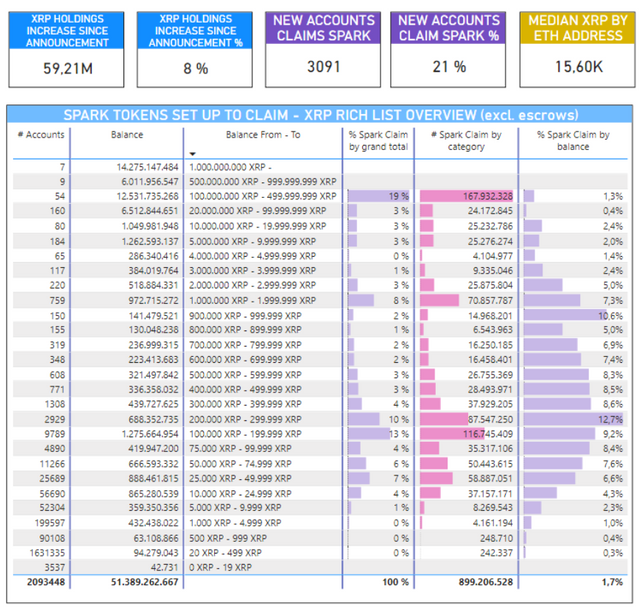This screenshot has height=609, width=640.
Task: Select '500 XRP - 999 XRP' range
Action: pyautogui.click(x=228, y=538)
